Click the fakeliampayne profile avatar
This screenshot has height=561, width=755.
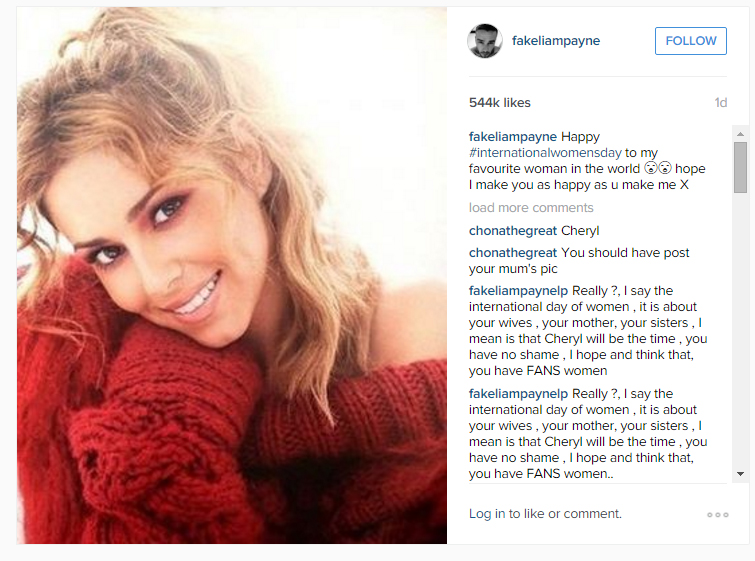click(x=485, y=41)
